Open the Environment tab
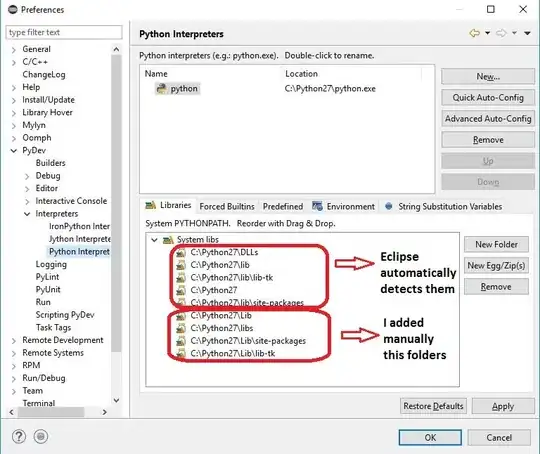 [x=343, y=206]
